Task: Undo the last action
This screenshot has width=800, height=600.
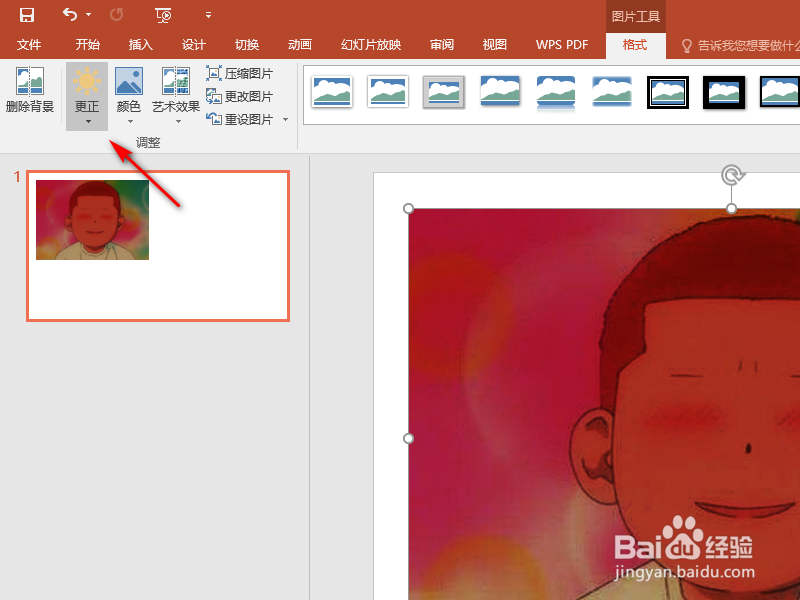Action: [69, 14]
